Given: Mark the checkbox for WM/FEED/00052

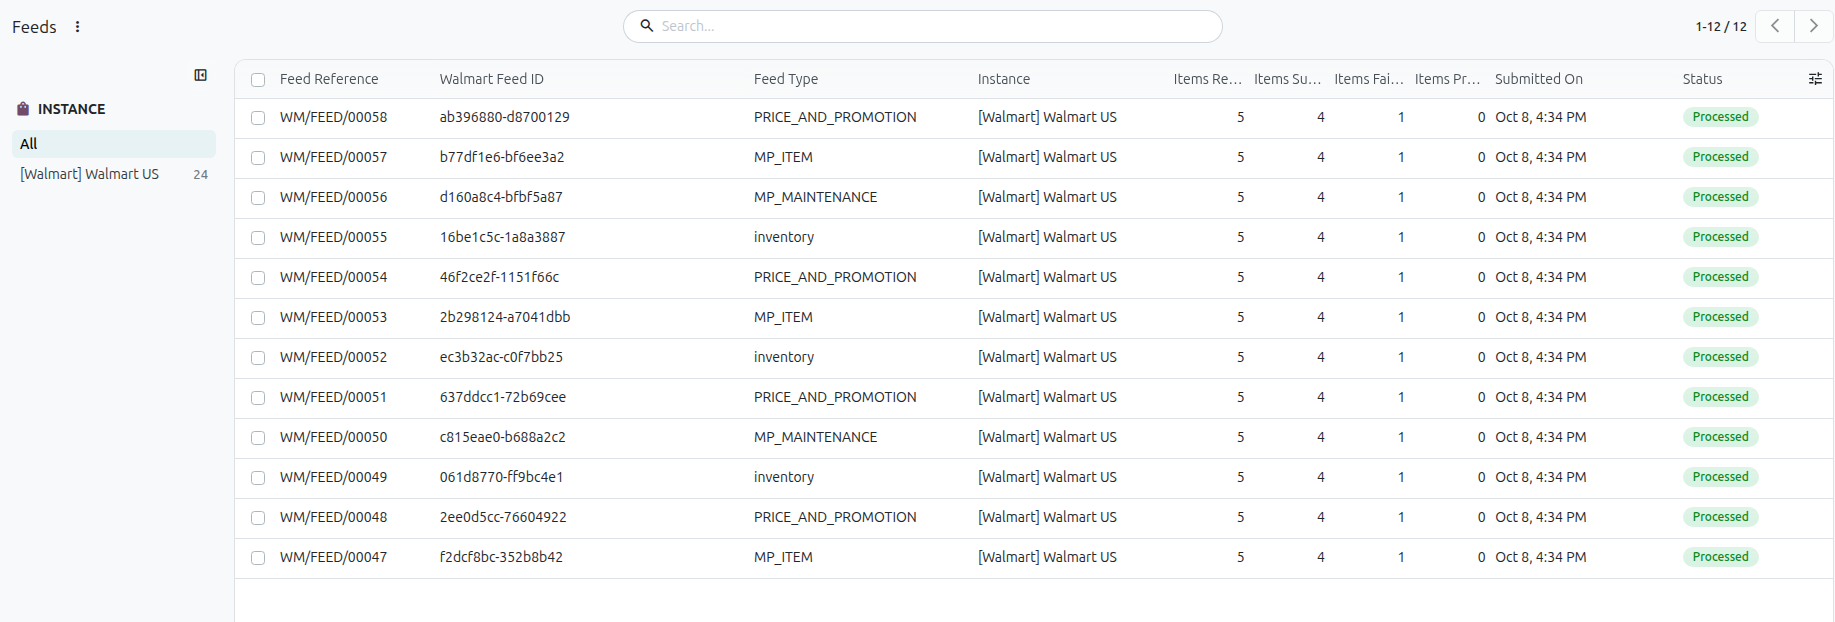Looking at the screenshot, I should (x=258, y=358).
